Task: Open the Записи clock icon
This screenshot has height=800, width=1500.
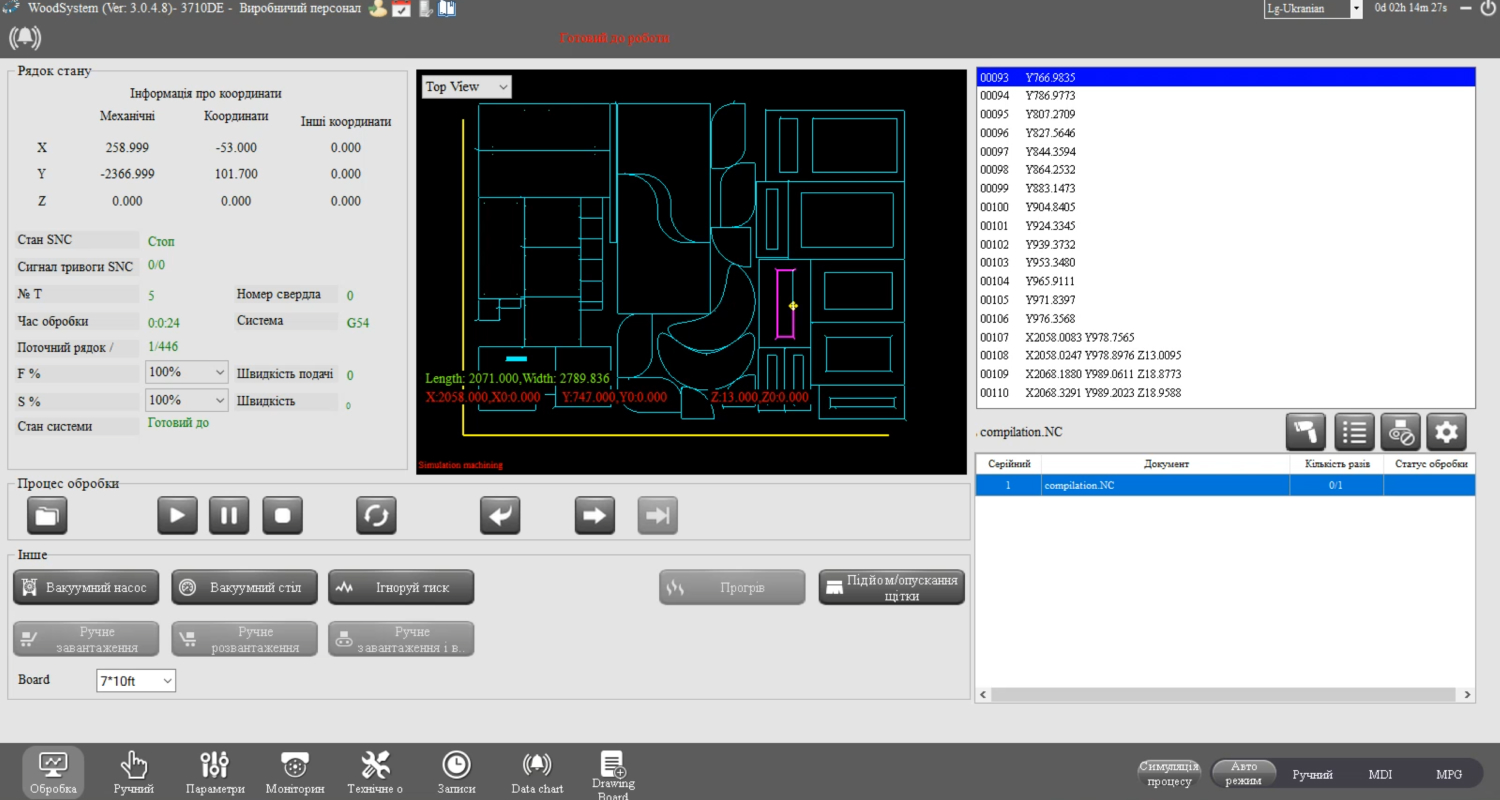Action: (456, 768)
